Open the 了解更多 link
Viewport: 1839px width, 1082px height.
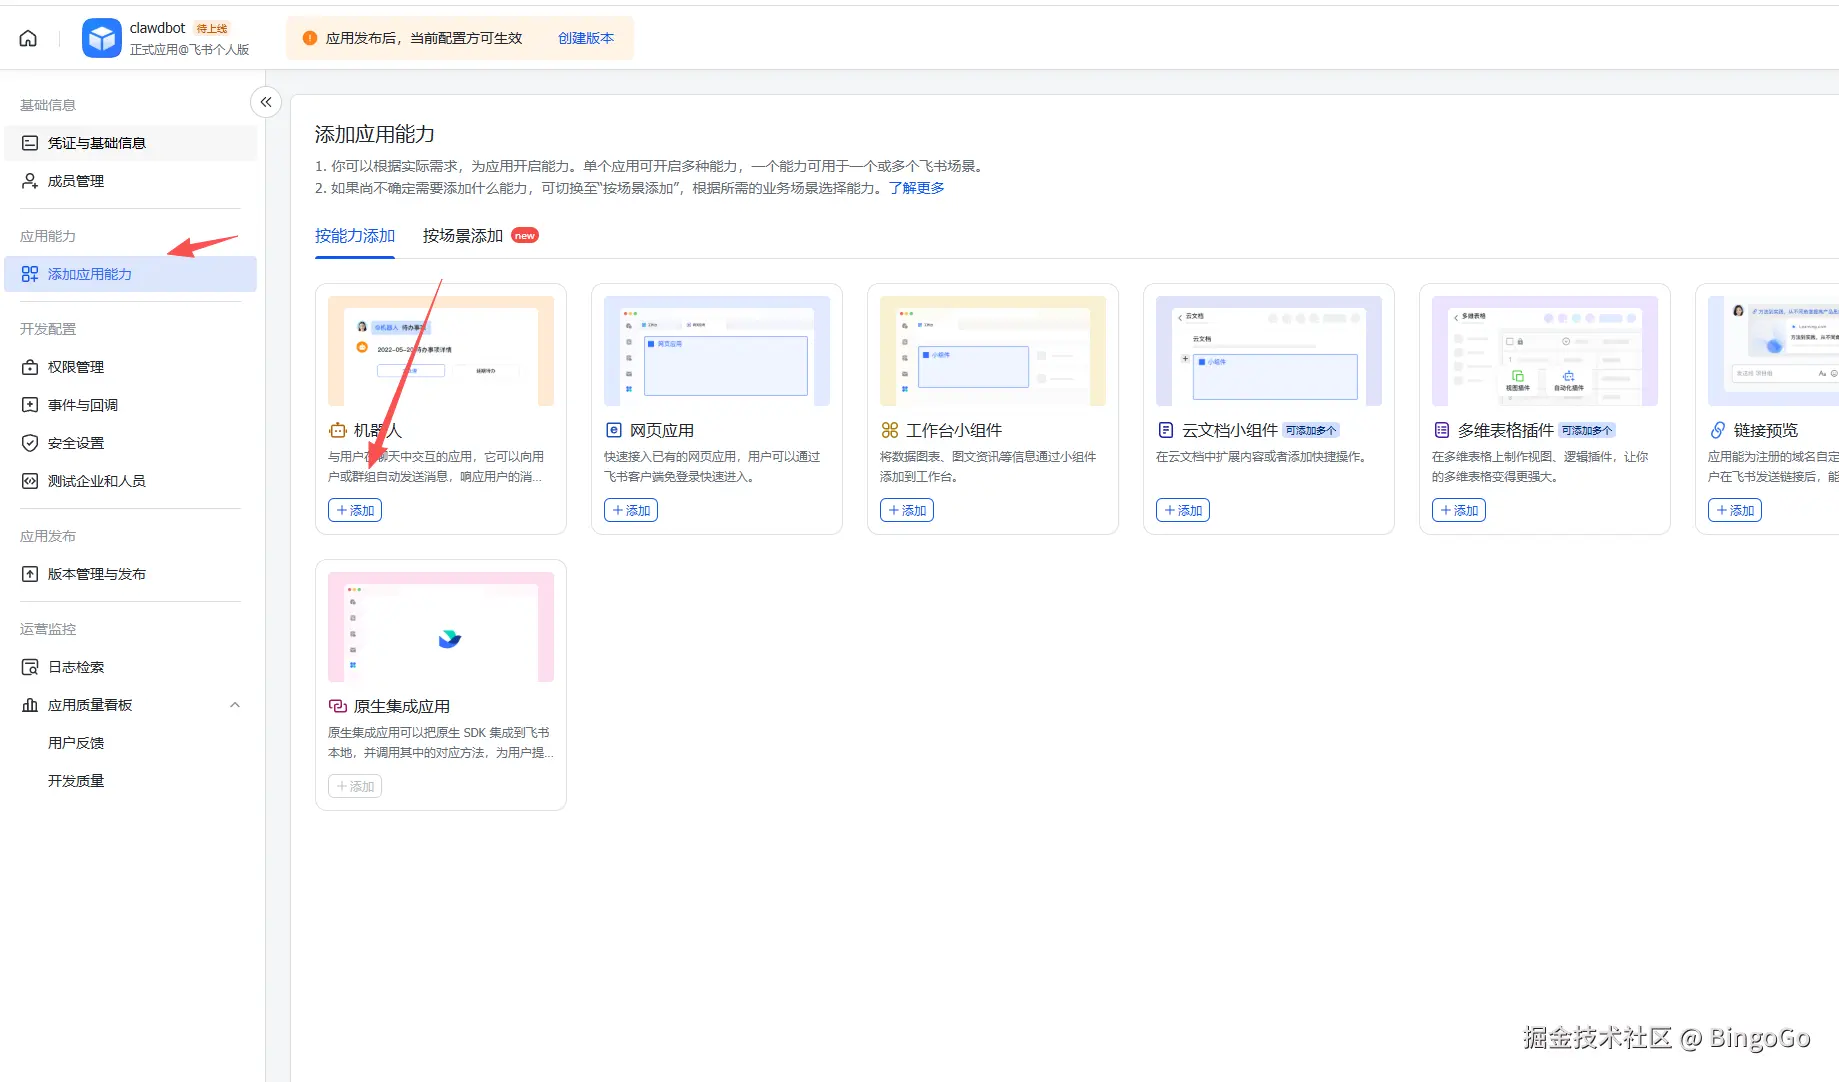tap(916, 187)
